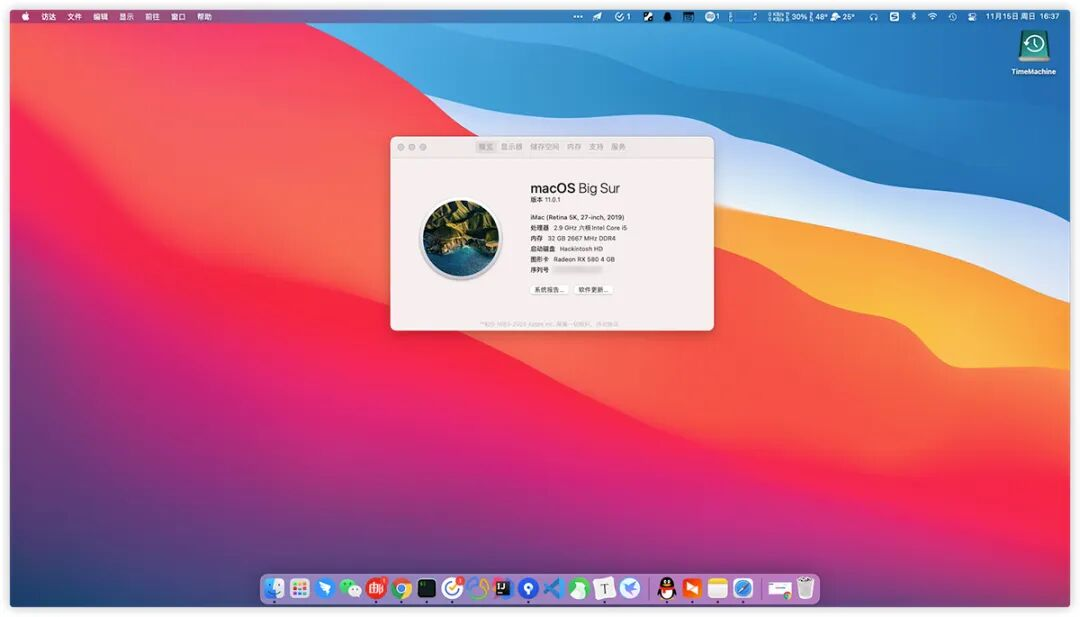
Task: Switch to the 支持 (Support) tab
Action: point(596,147)
